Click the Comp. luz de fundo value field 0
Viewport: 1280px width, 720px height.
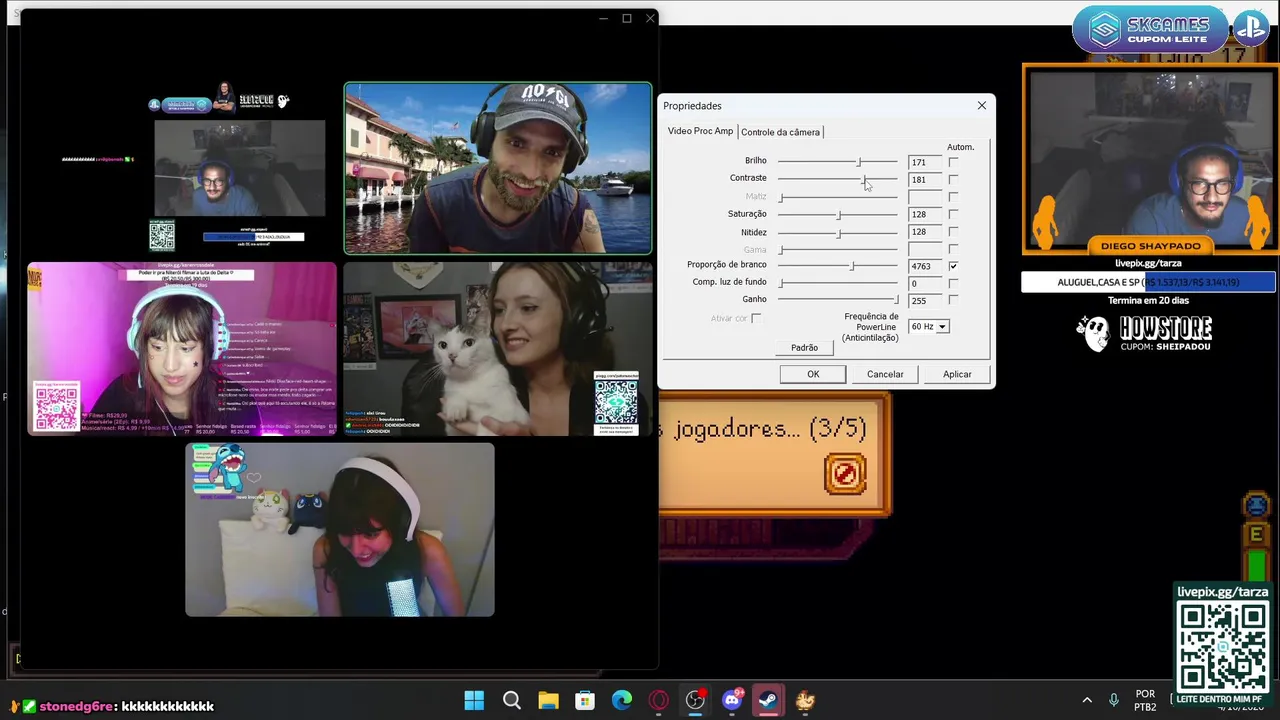click(x=925, y=283)
